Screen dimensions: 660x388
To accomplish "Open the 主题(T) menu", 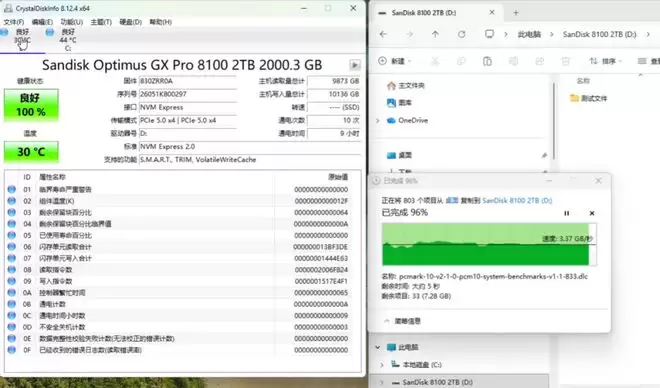I will pyautogui.click(x=101, y=22).
